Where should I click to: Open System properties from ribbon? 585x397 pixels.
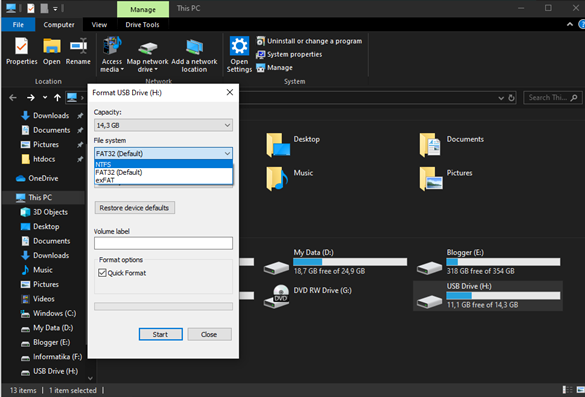point(289,54)
